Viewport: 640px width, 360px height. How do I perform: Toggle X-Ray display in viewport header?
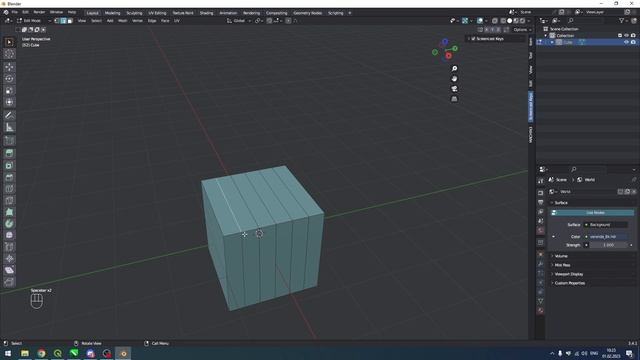[495, 21]
